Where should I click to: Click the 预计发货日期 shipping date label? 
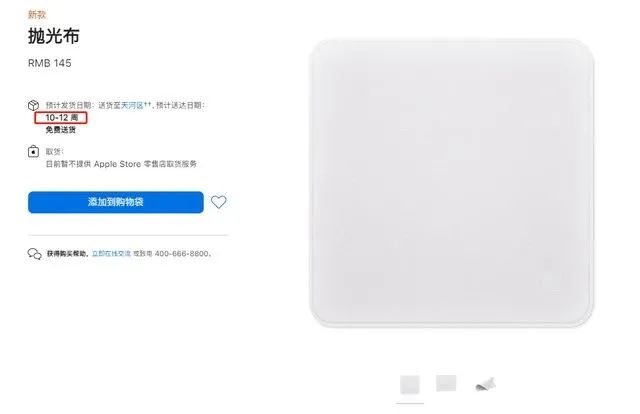pyautogui.click(x=68, y=105)
